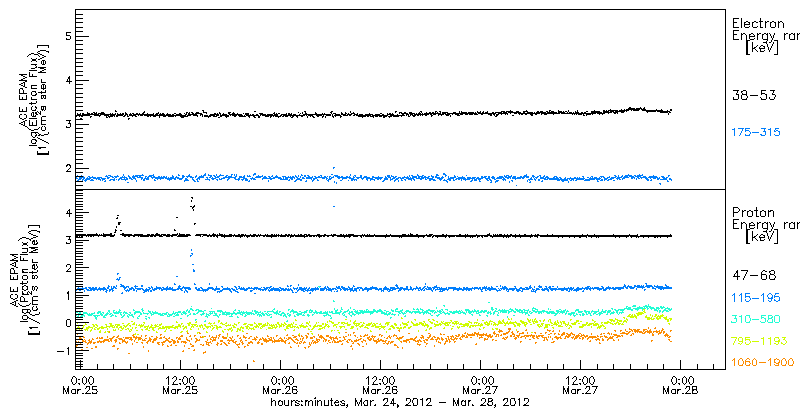Click the 0:00 Mar.25 time axis label

pos(83,386)
